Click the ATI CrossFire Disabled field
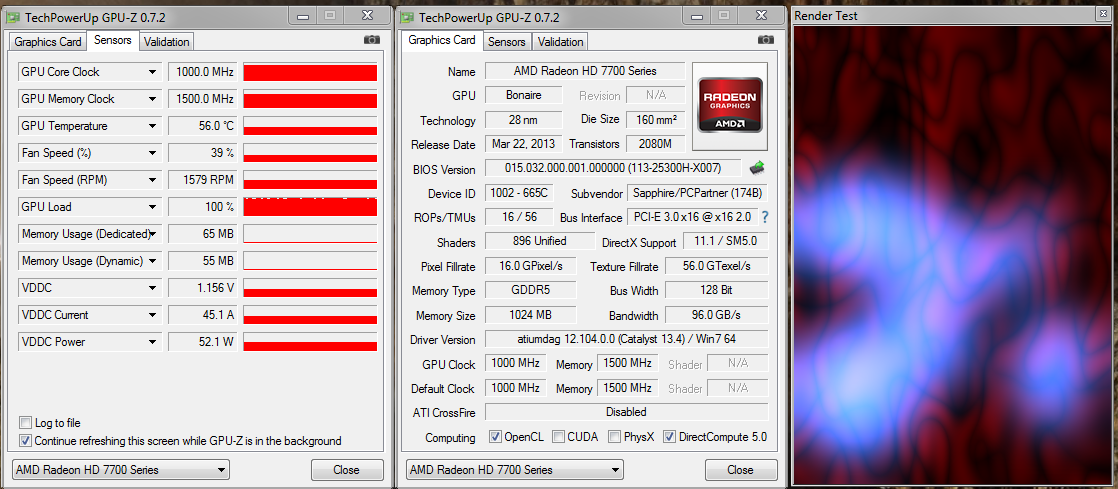 point(627,412)
